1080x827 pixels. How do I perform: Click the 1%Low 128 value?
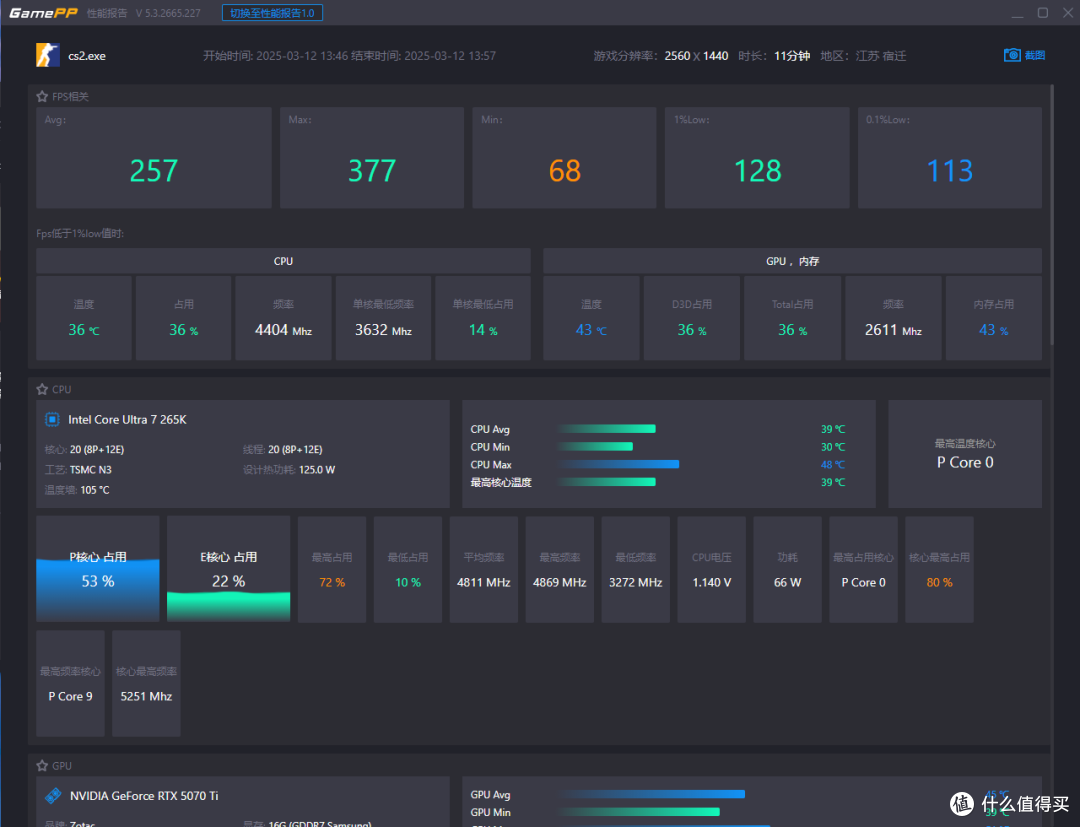click(x=758, y=171)
